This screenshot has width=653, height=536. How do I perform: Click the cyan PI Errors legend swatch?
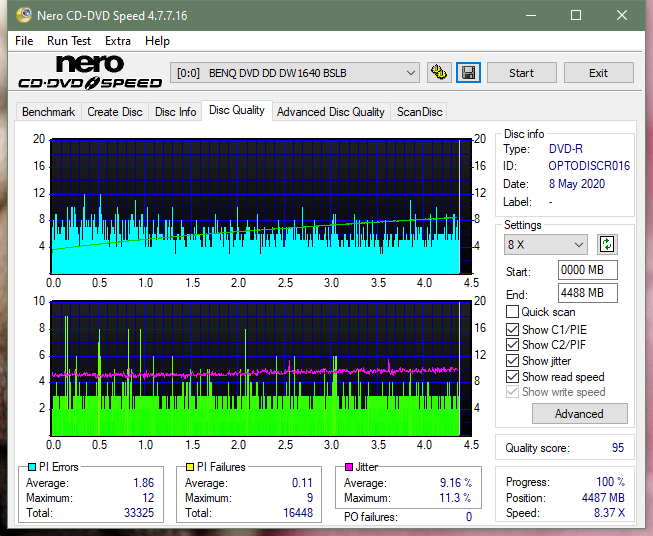pos(31,467)
